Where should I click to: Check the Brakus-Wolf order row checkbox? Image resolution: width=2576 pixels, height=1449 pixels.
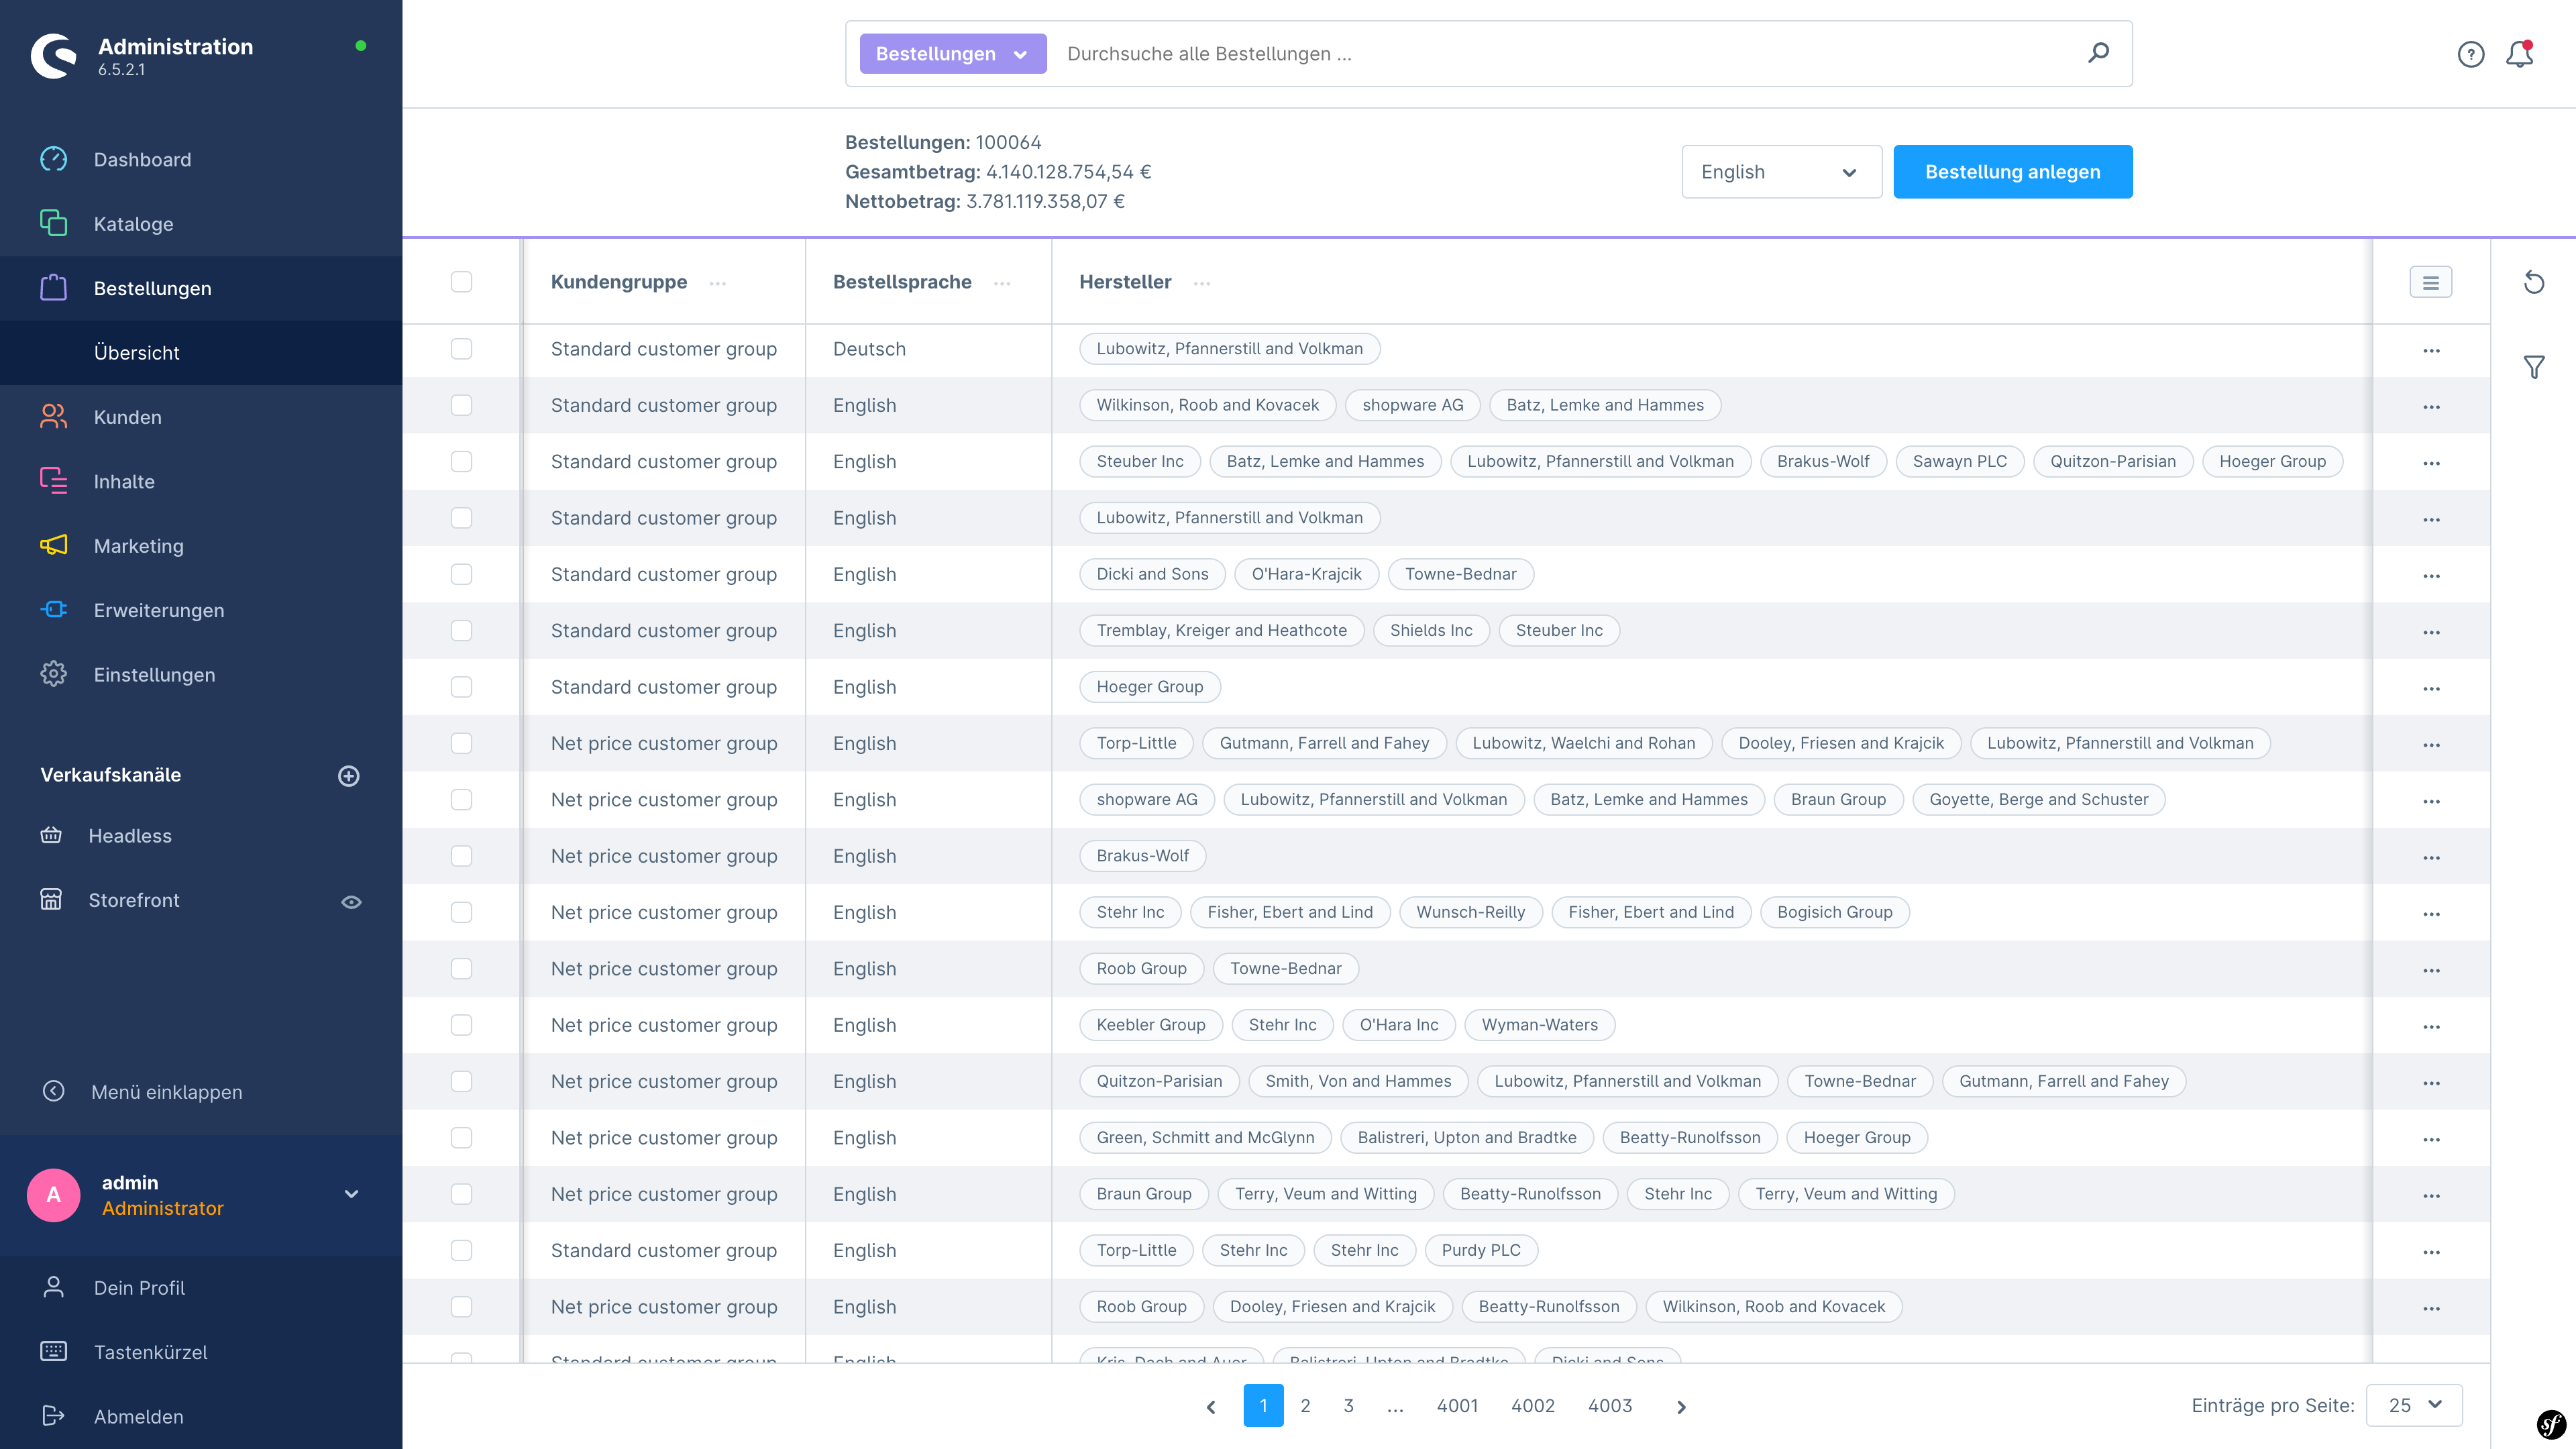coord(461,856)
